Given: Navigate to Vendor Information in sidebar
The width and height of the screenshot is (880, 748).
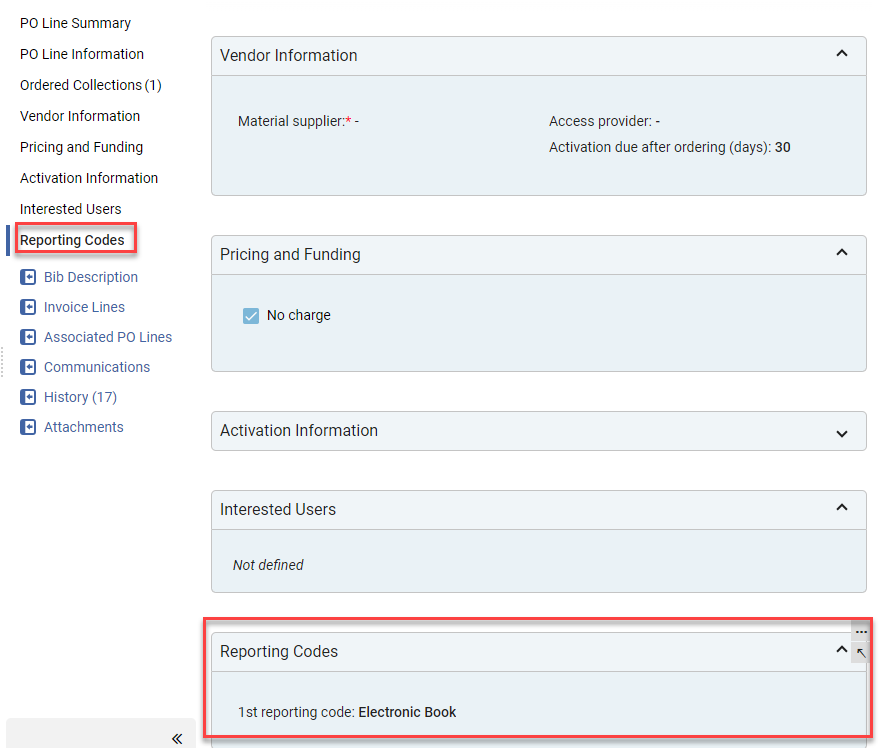Looking at the screenshot, I should tap(80, 116).
